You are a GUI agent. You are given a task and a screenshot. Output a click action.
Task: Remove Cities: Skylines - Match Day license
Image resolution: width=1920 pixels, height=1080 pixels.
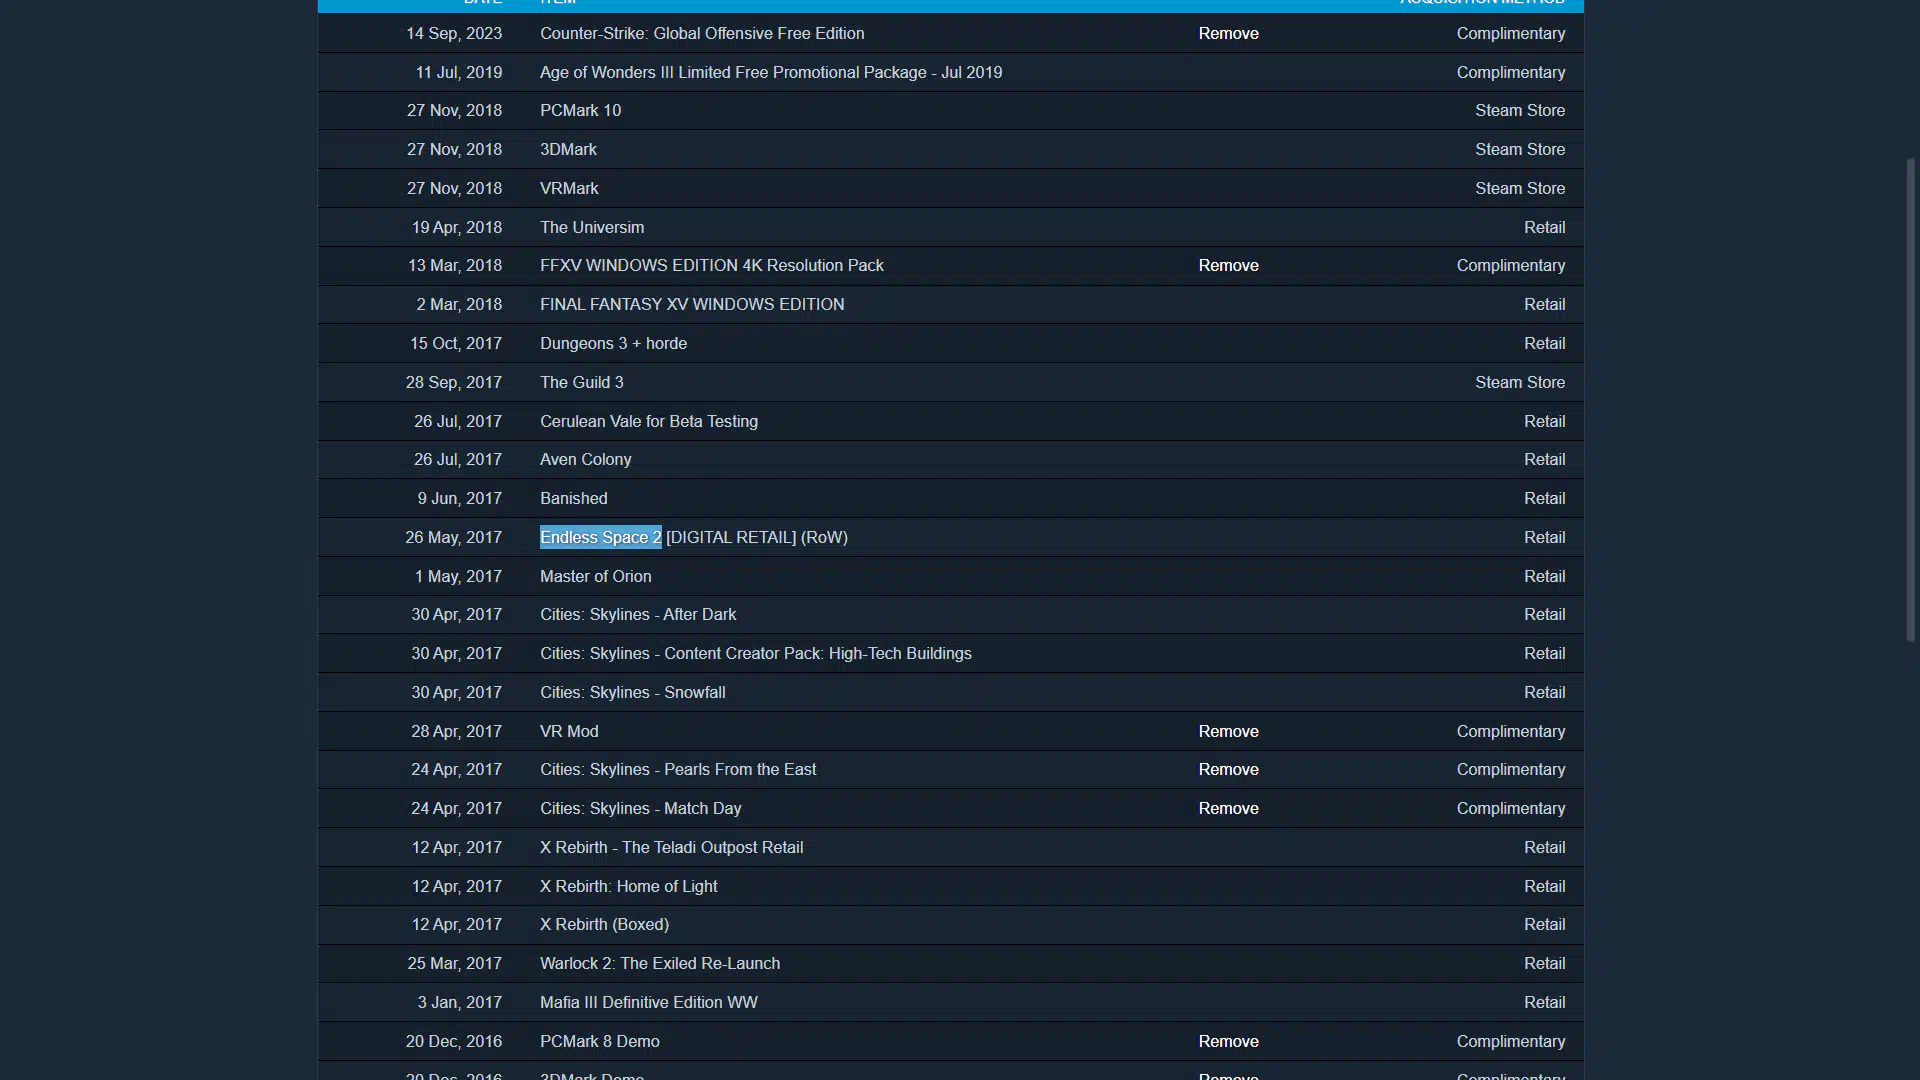(1228, 808)
